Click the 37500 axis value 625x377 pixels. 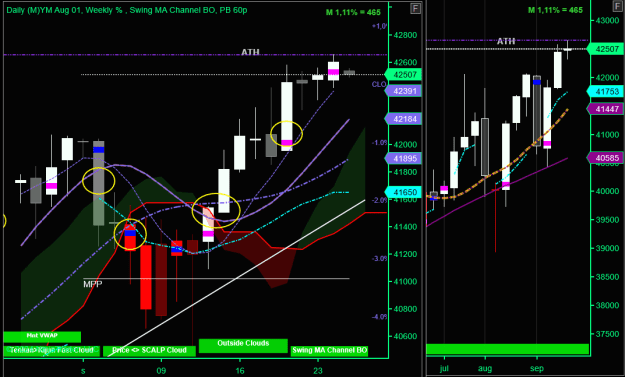[x=607, y=334]
